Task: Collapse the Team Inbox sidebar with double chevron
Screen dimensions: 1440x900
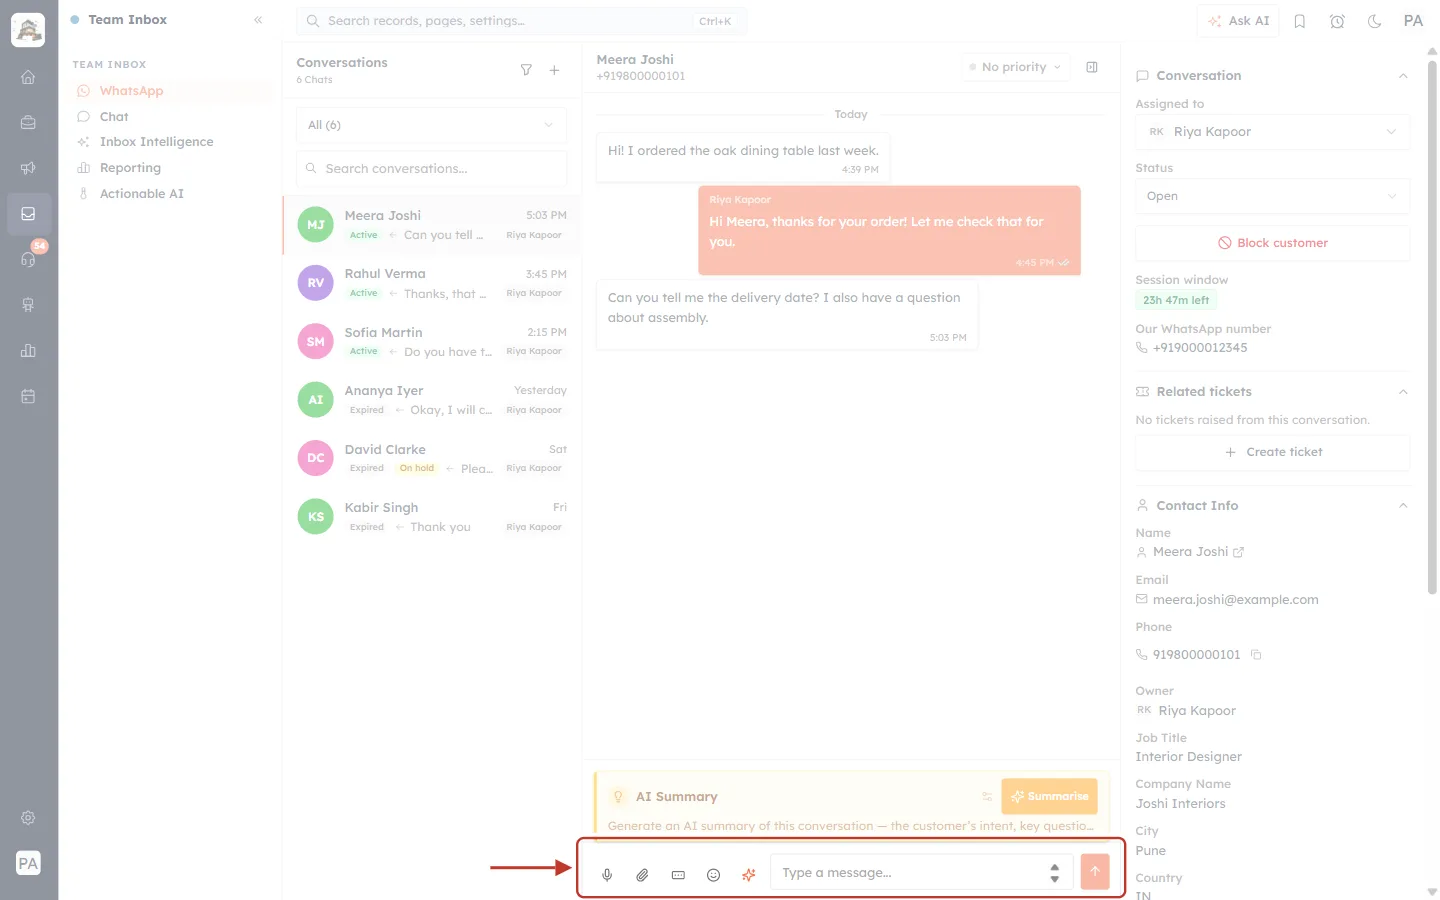Action: pyautogui.click(x=258, y=20)
